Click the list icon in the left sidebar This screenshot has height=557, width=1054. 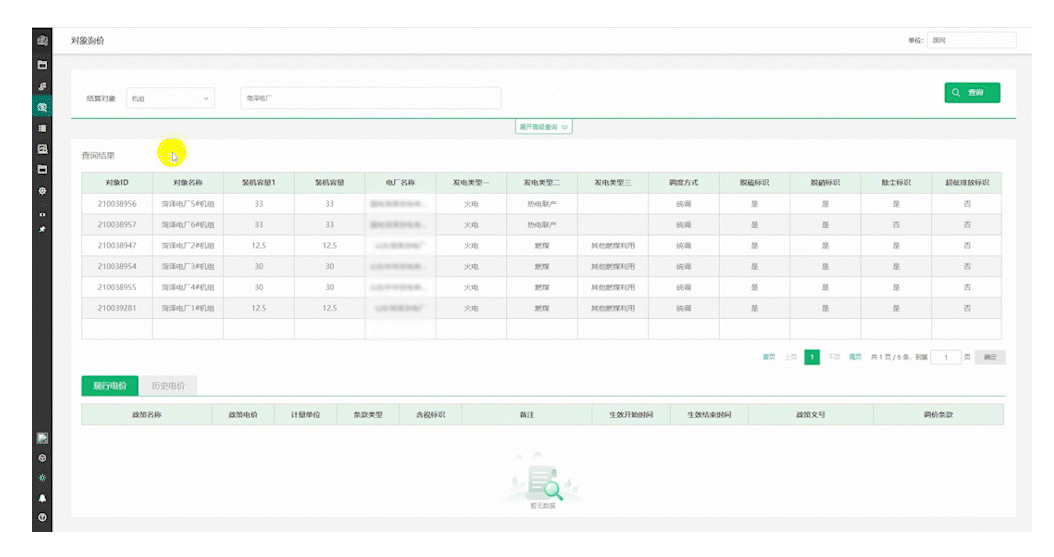pyautogui.click(x=42, y=128)
